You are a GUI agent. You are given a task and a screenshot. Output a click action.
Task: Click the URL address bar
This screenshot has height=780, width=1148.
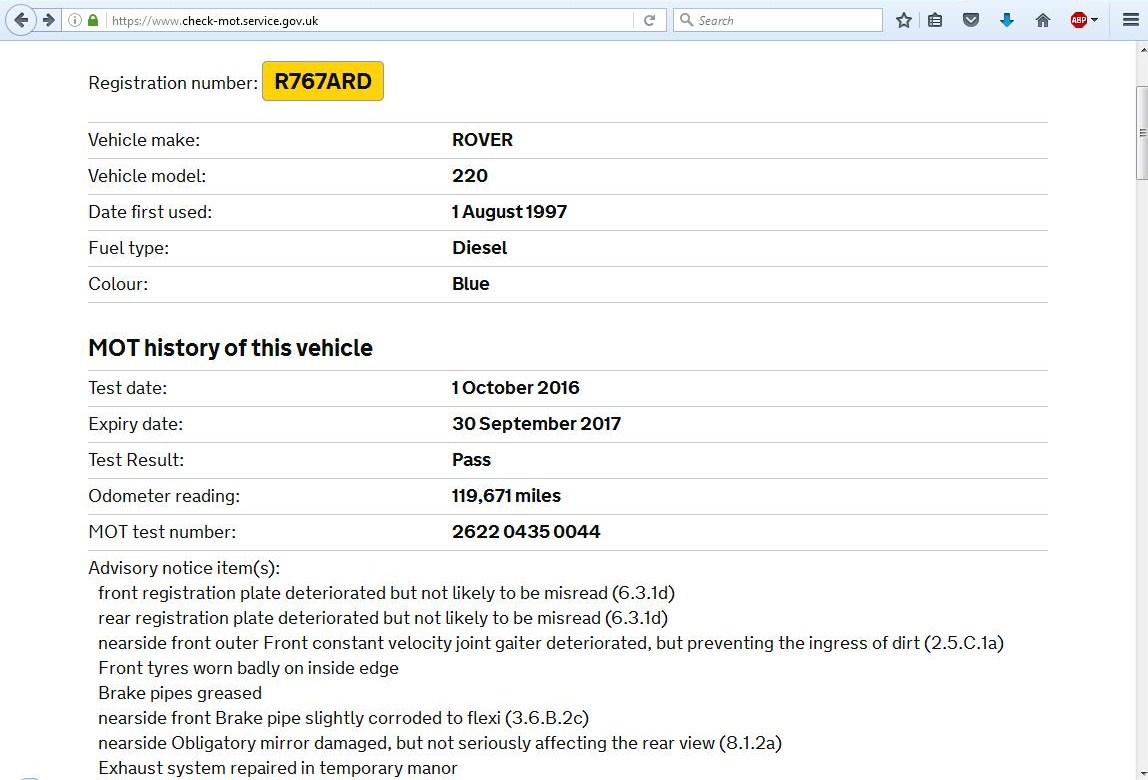click(370, 21)
